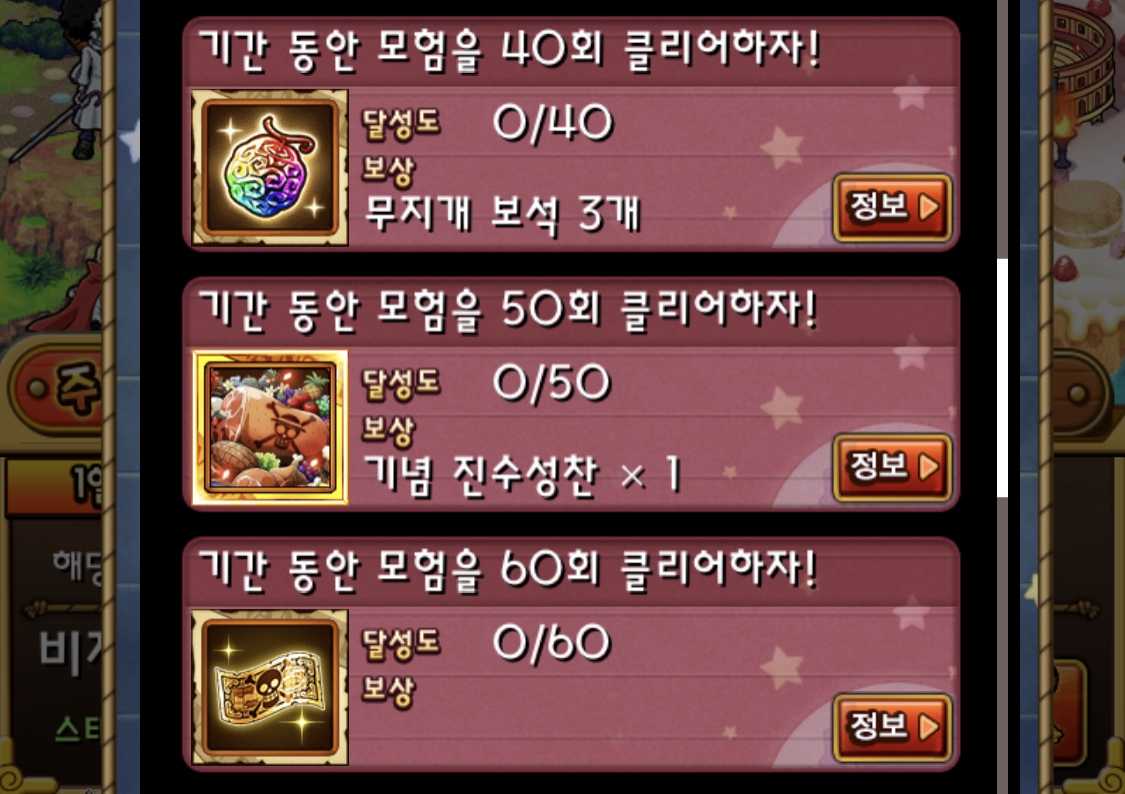The width and height of the screenshot is (1125, 794).
Task: Tap the golden skull ticket reward icon
Action: point(270,687)
